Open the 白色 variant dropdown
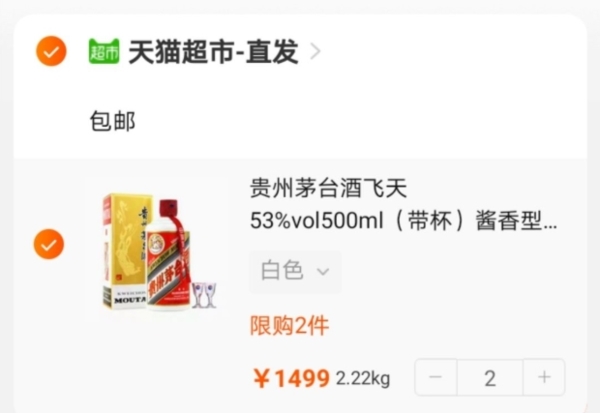 pyautogui.click(x=295, y=272)
